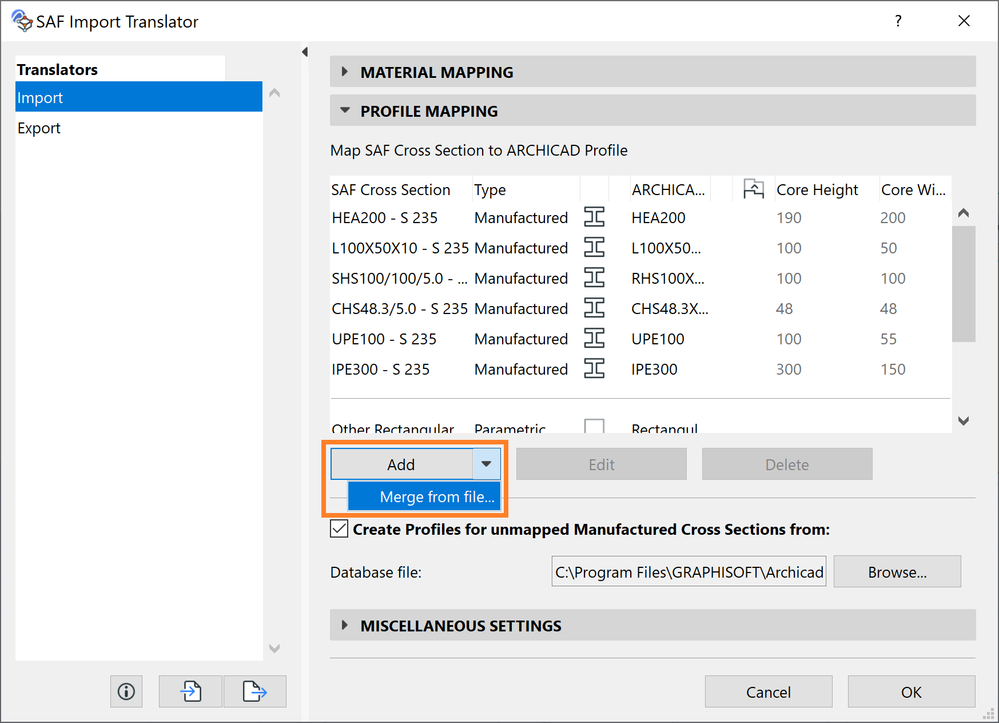Select the L100X50X10 - S 235 row
The image size is (999, 723).
coord(640,247)
